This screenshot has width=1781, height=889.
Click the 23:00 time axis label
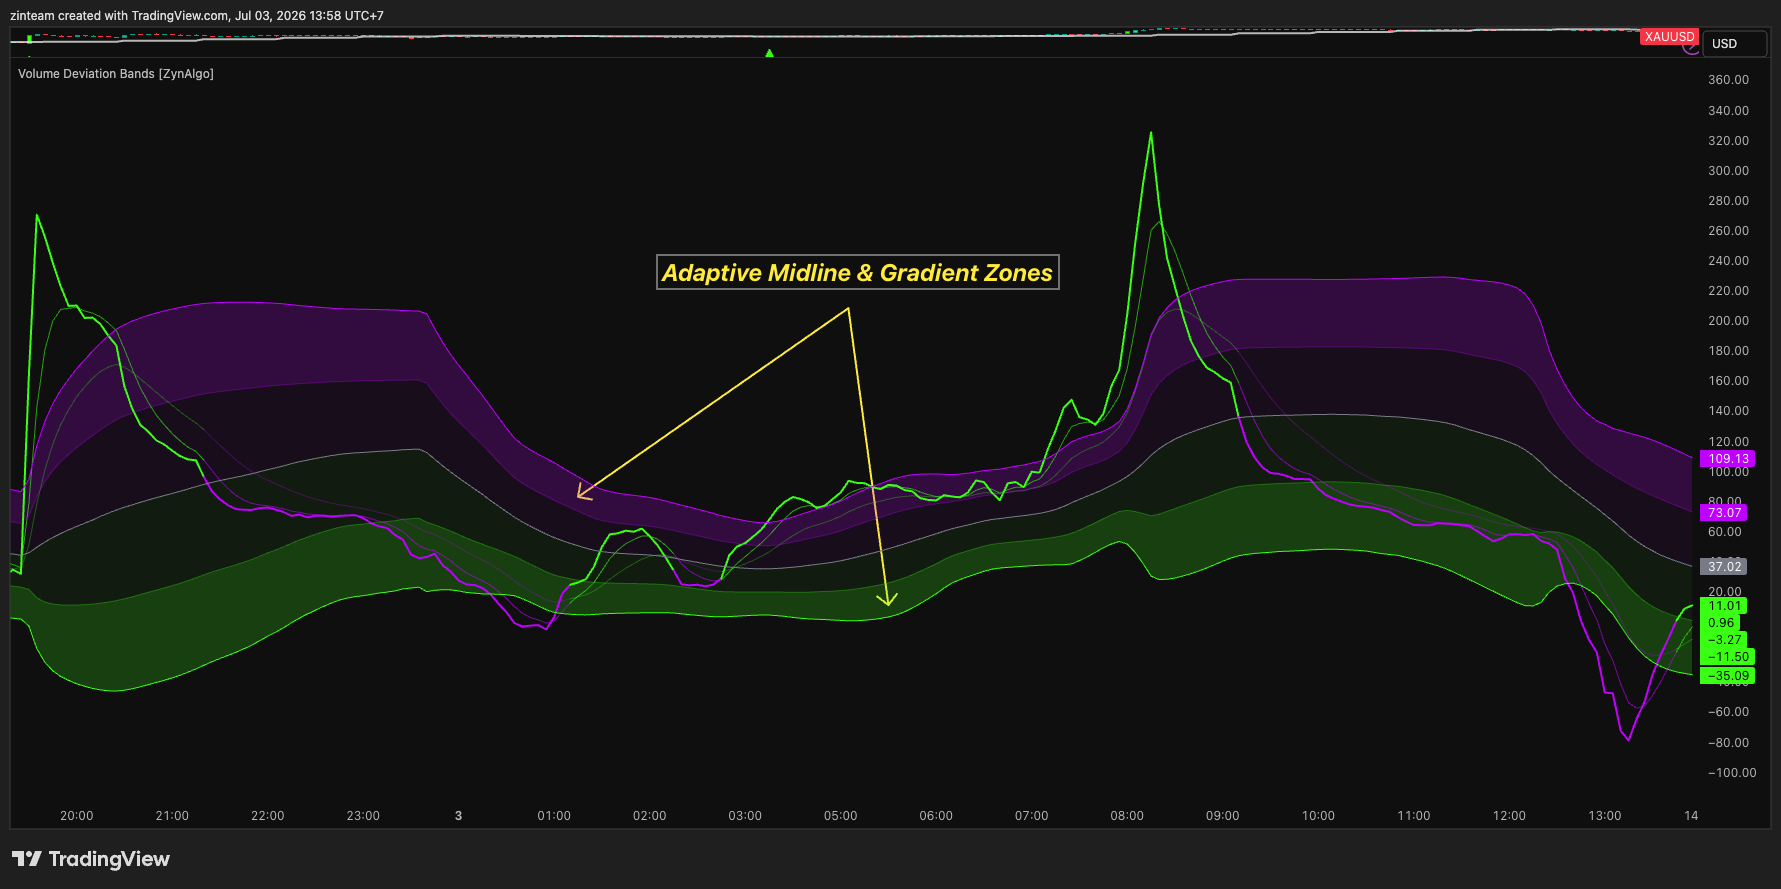363,816
